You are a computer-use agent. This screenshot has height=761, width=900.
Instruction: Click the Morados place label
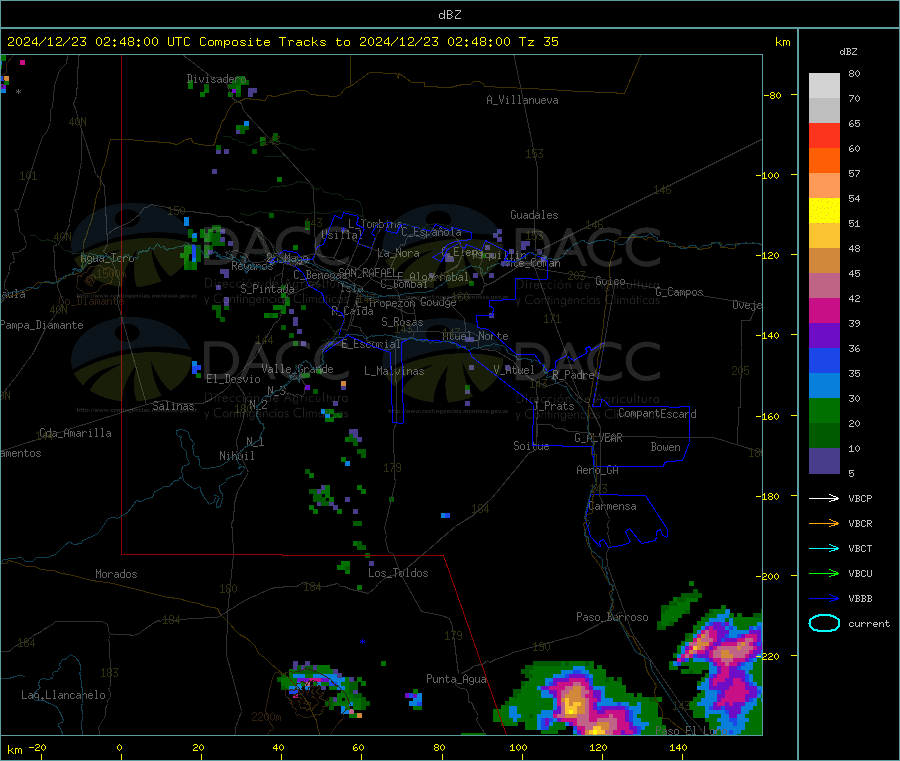116,574
